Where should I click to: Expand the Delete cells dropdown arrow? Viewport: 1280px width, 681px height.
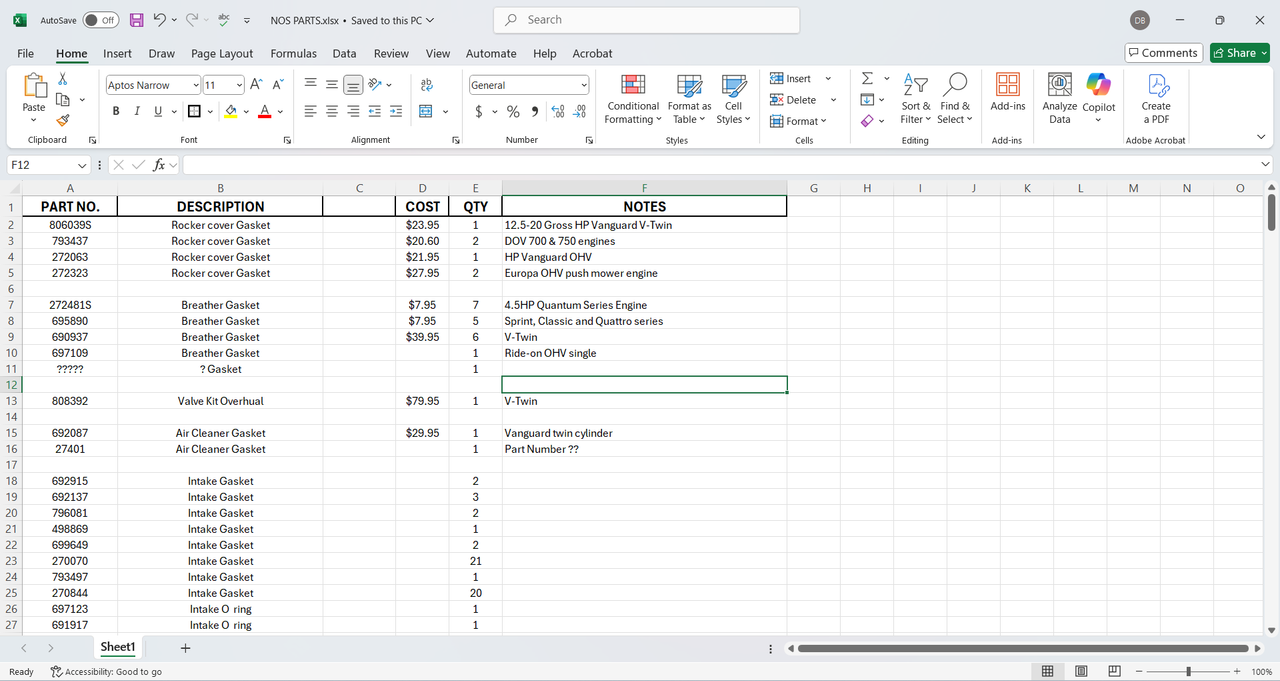click(833, 100)
